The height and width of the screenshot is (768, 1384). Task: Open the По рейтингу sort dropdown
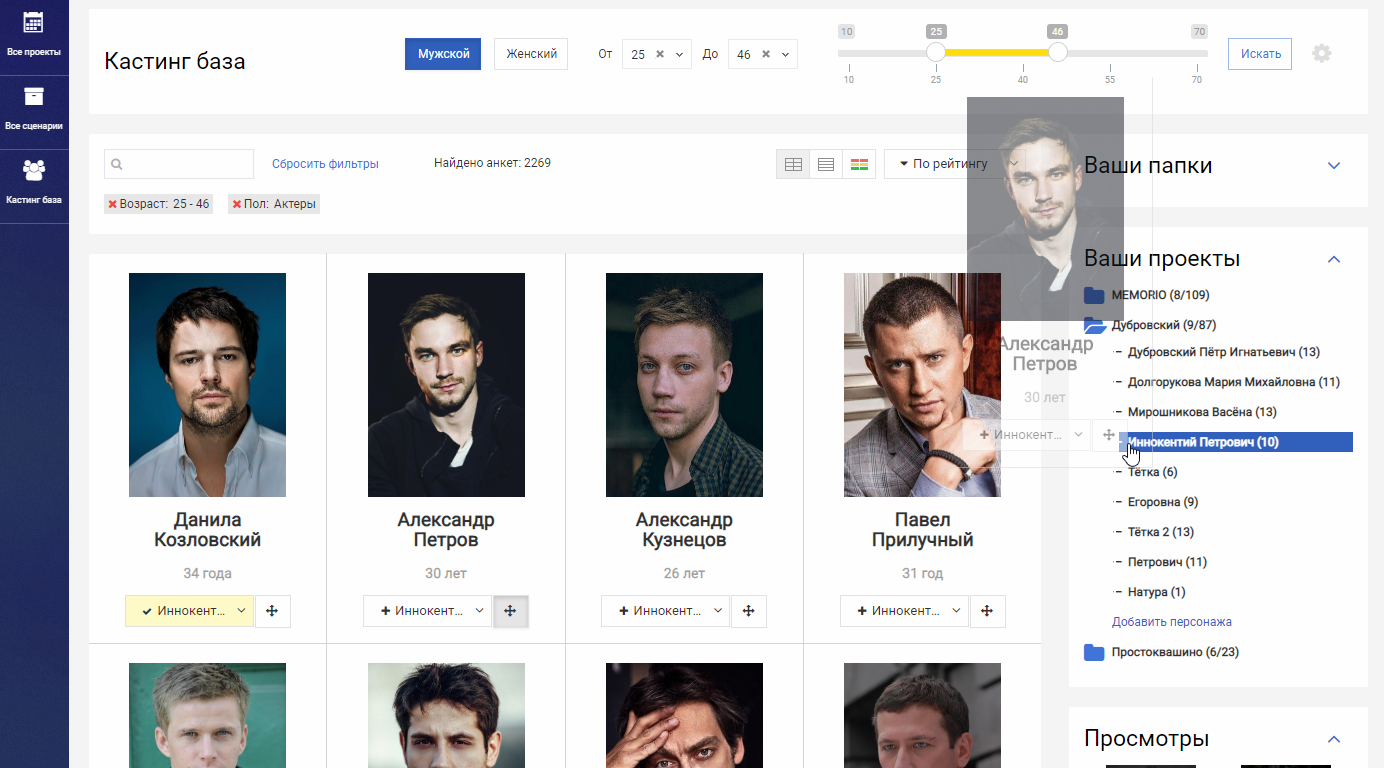(955, 164)
